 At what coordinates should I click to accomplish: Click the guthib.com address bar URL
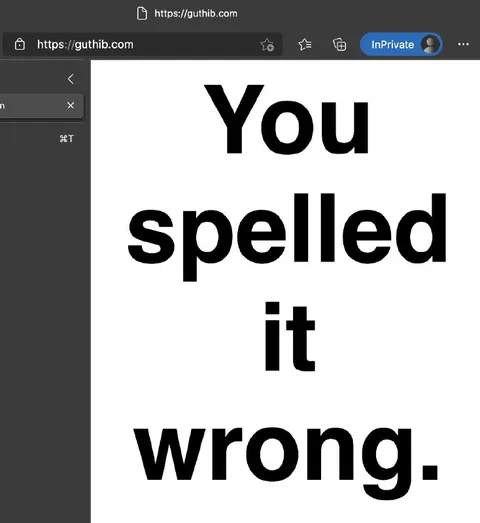(x=85, y=44)
